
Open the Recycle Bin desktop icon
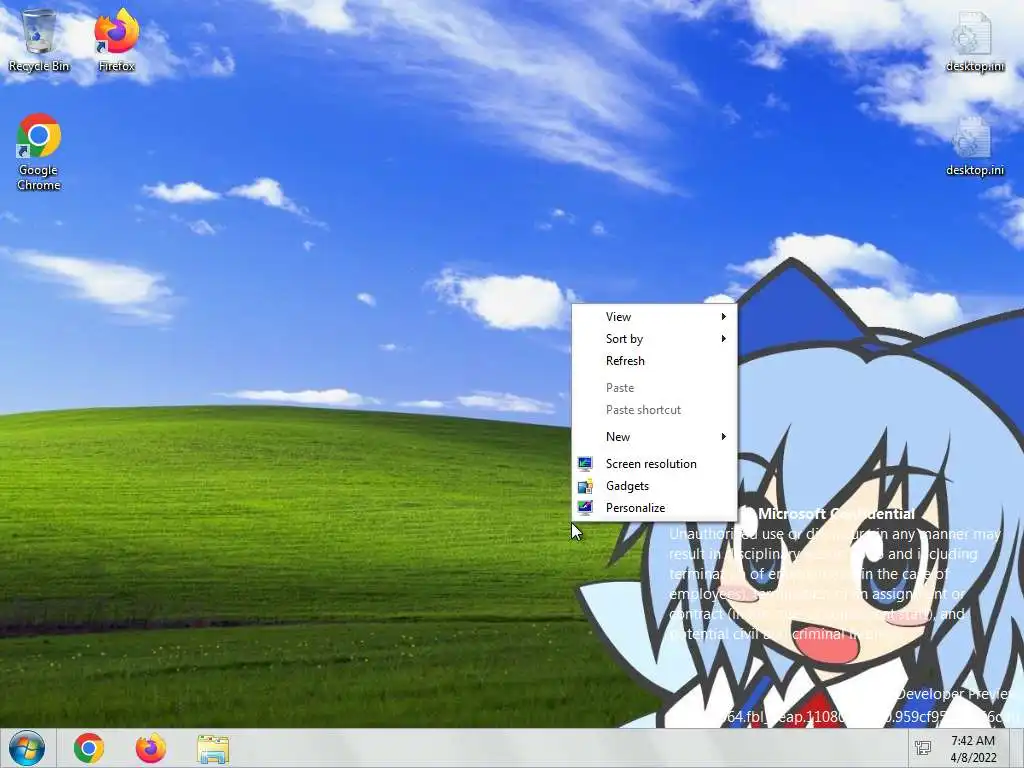point(39,40)
